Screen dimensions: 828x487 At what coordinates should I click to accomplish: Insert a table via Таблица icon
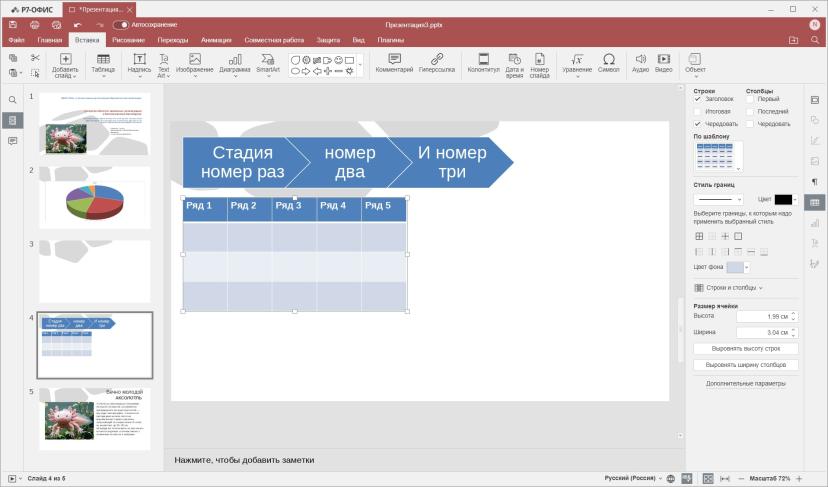103,65
